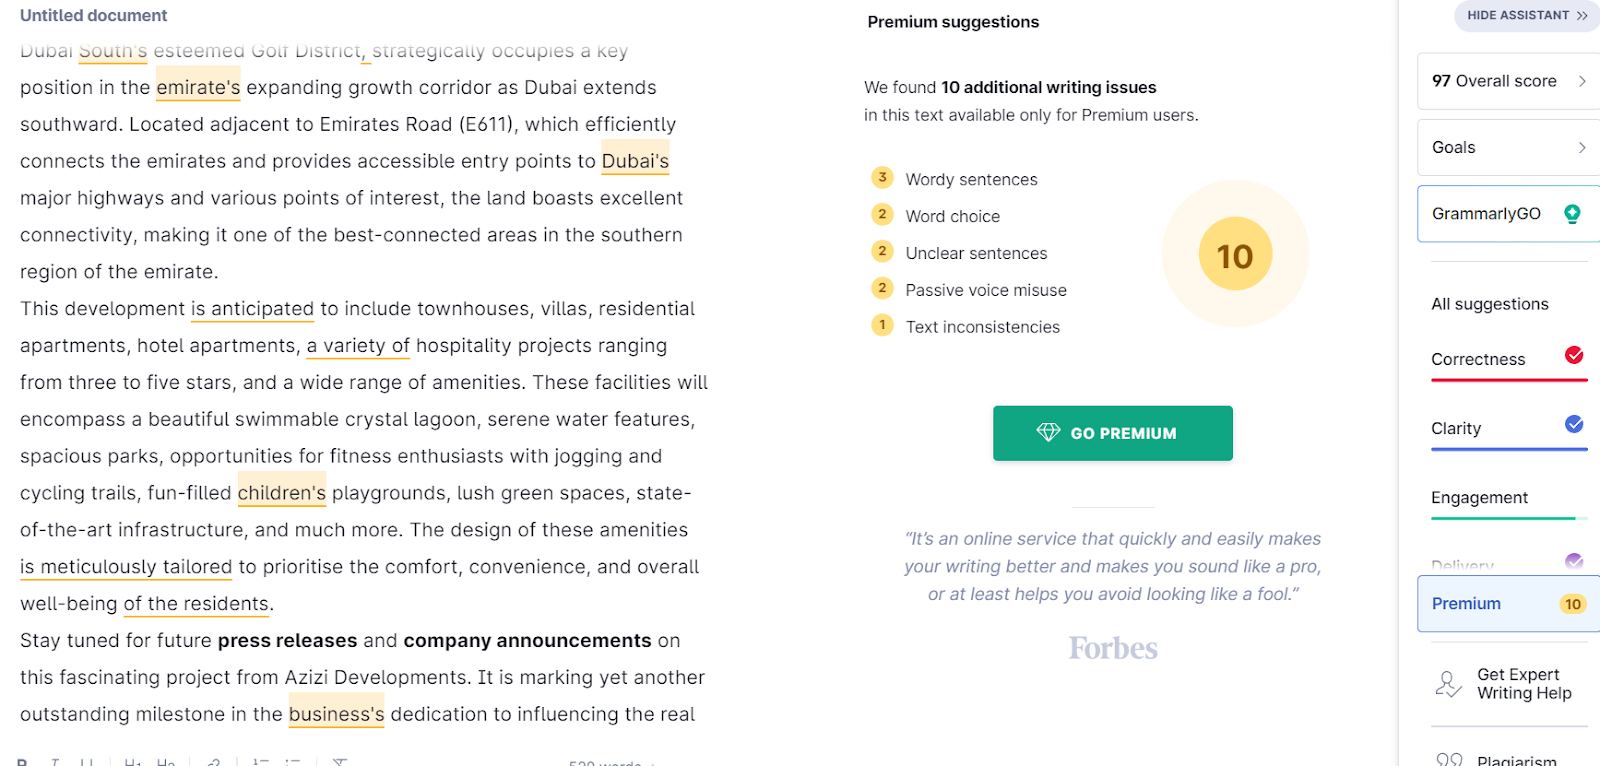Hide the assistant panel
The image size is (1600, 766).
tap(1527, 15)
